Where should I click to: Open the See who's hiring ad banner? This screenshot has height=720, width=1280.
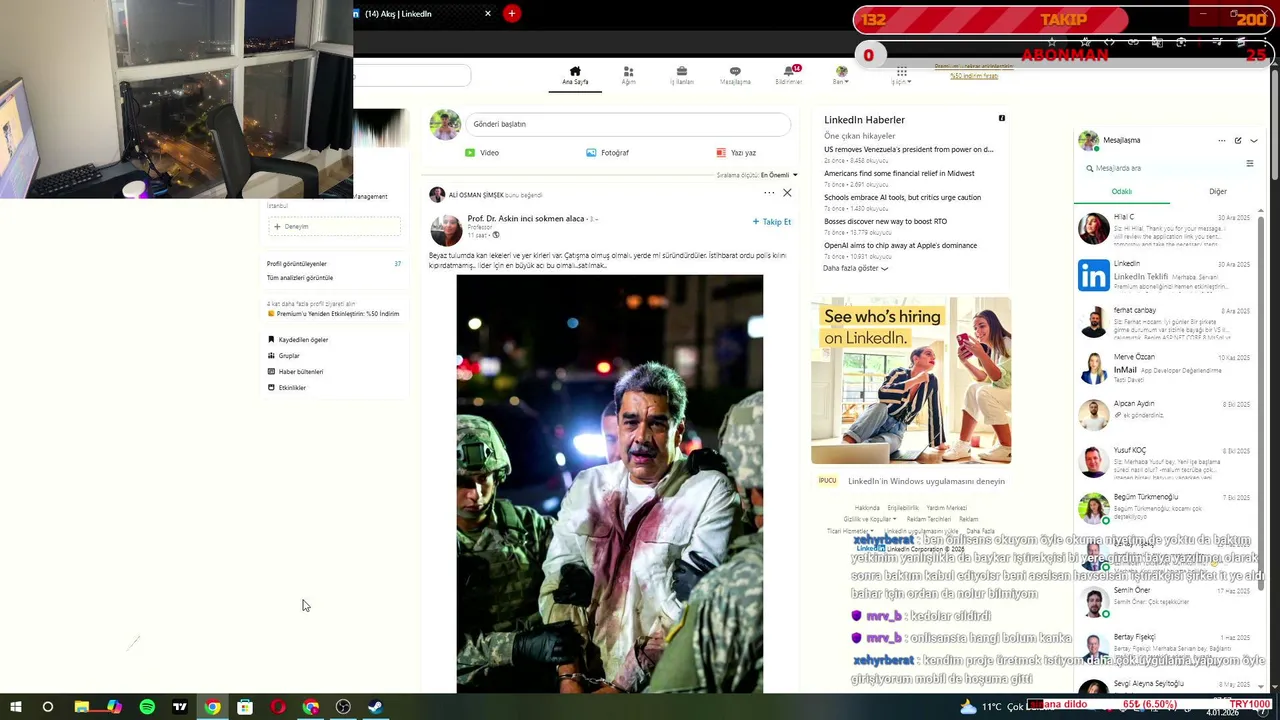coord(911,380)
